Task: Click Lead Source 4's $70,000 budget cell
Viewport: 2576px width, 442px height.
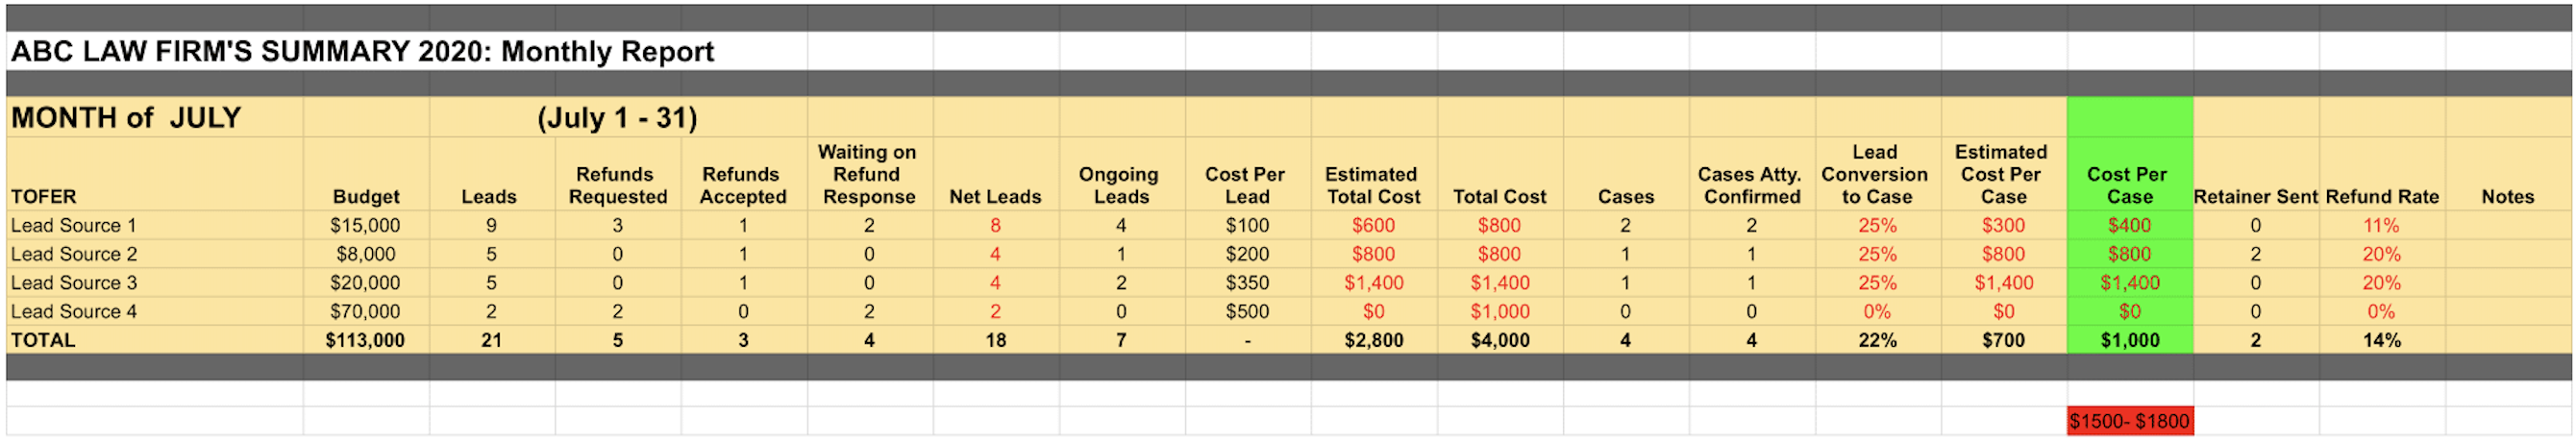Action: (x=365, y=312)
